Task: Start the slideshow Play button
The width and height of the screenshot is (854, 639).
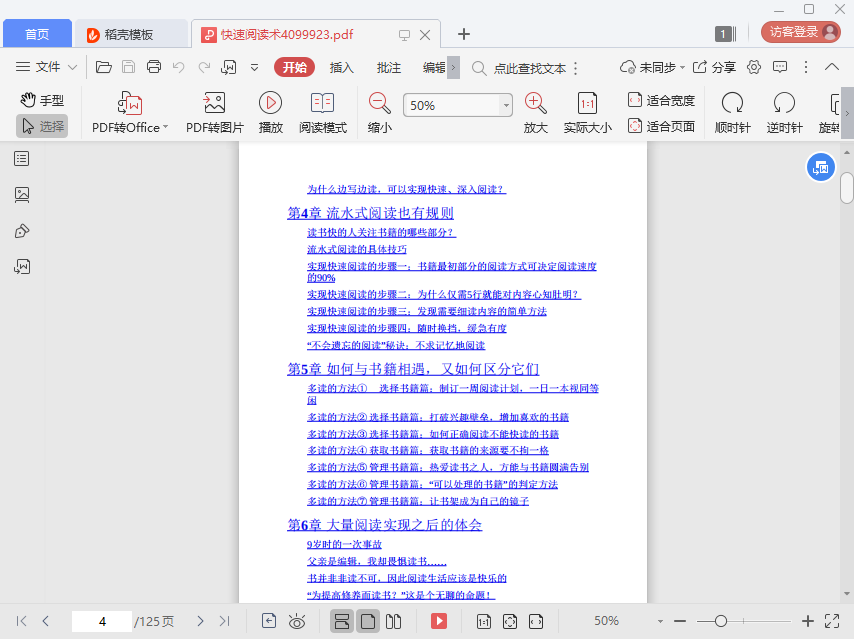Action: (271, 113)
